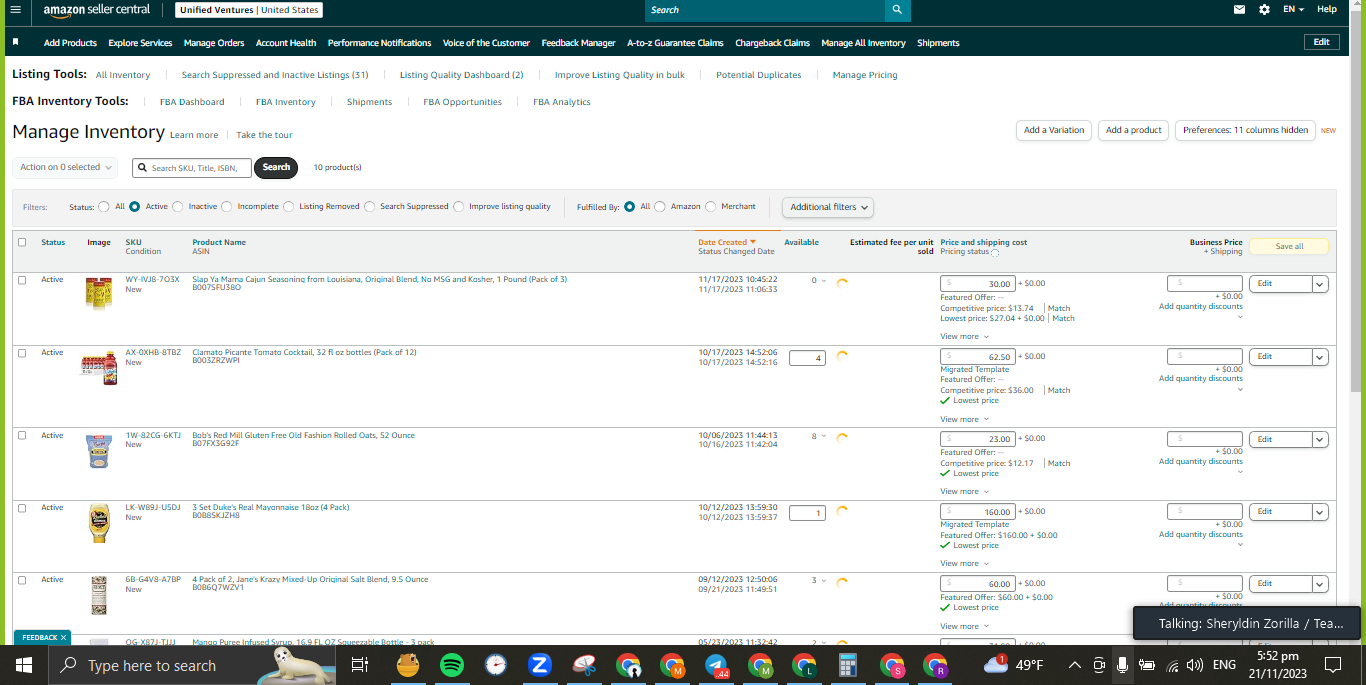
Task: Click the Duke's Mayonnaise product image
Action: click(99, 523)
